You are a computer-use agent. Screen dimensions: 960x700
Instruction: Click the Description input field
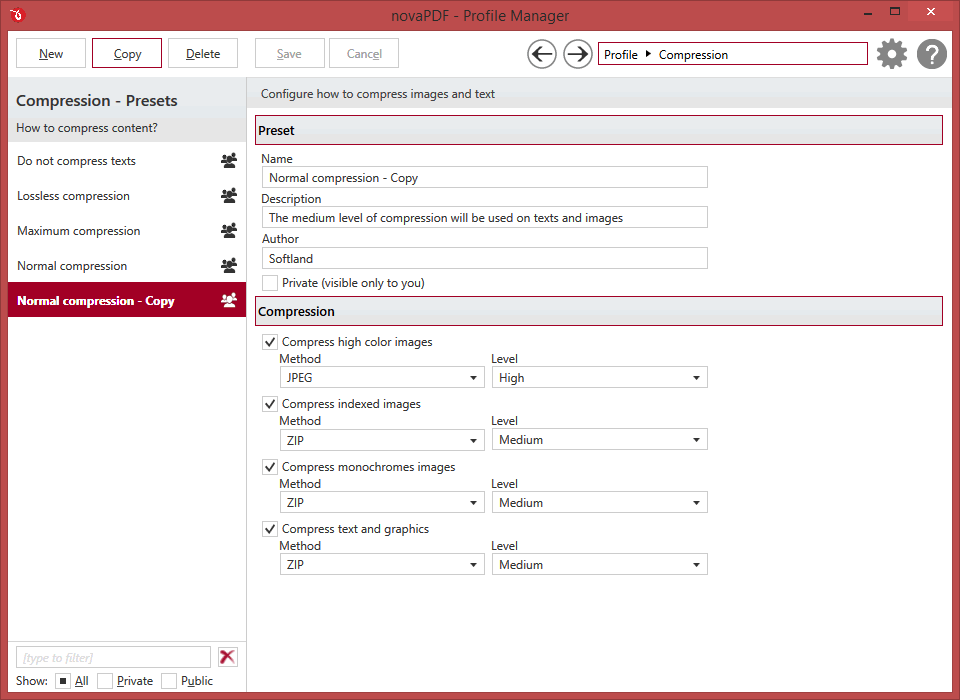tap(484, 217)
